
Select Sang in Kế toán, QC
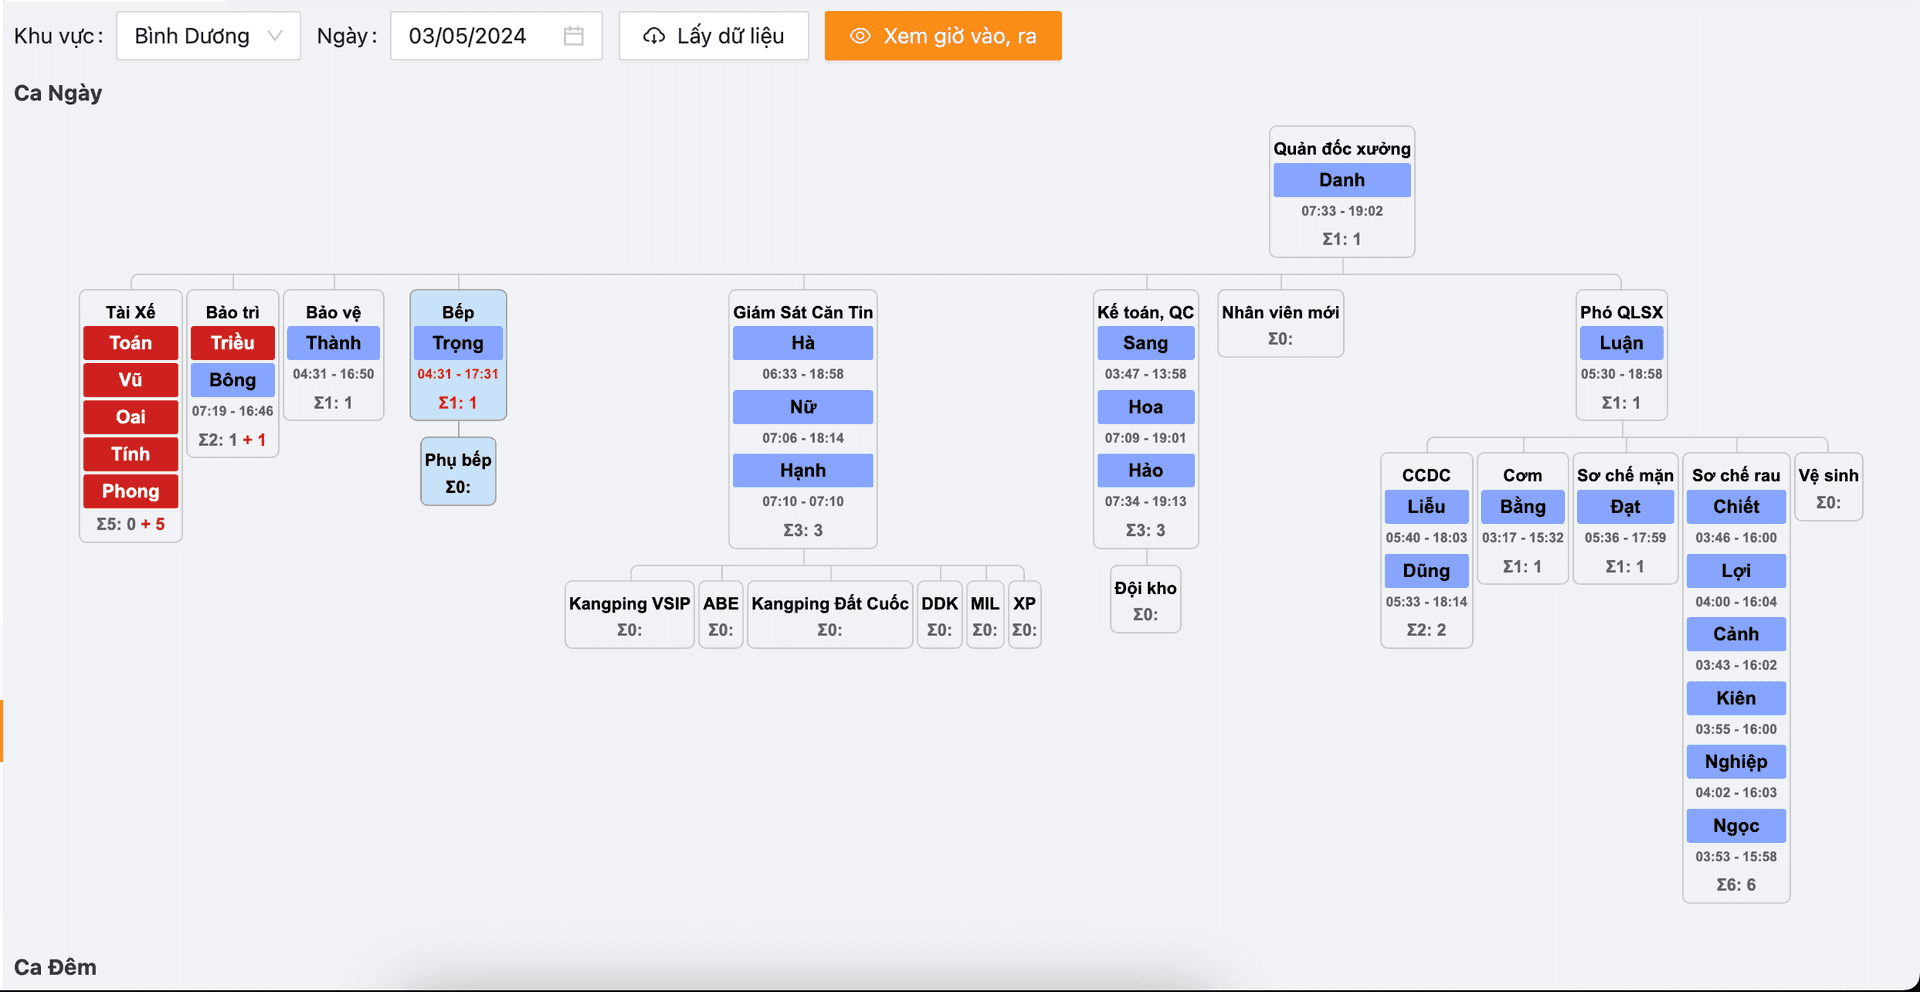[1145, 343]
